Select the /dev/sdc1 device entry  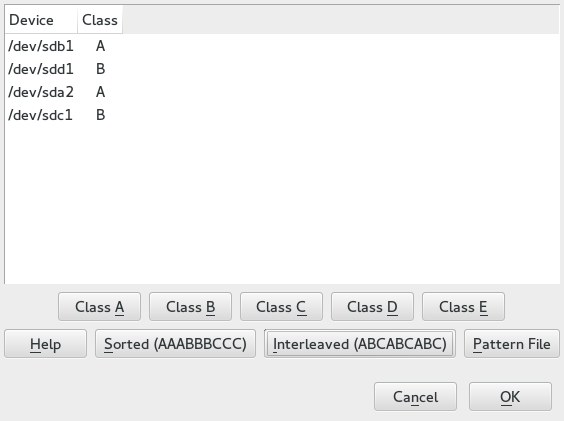(282, 115)
